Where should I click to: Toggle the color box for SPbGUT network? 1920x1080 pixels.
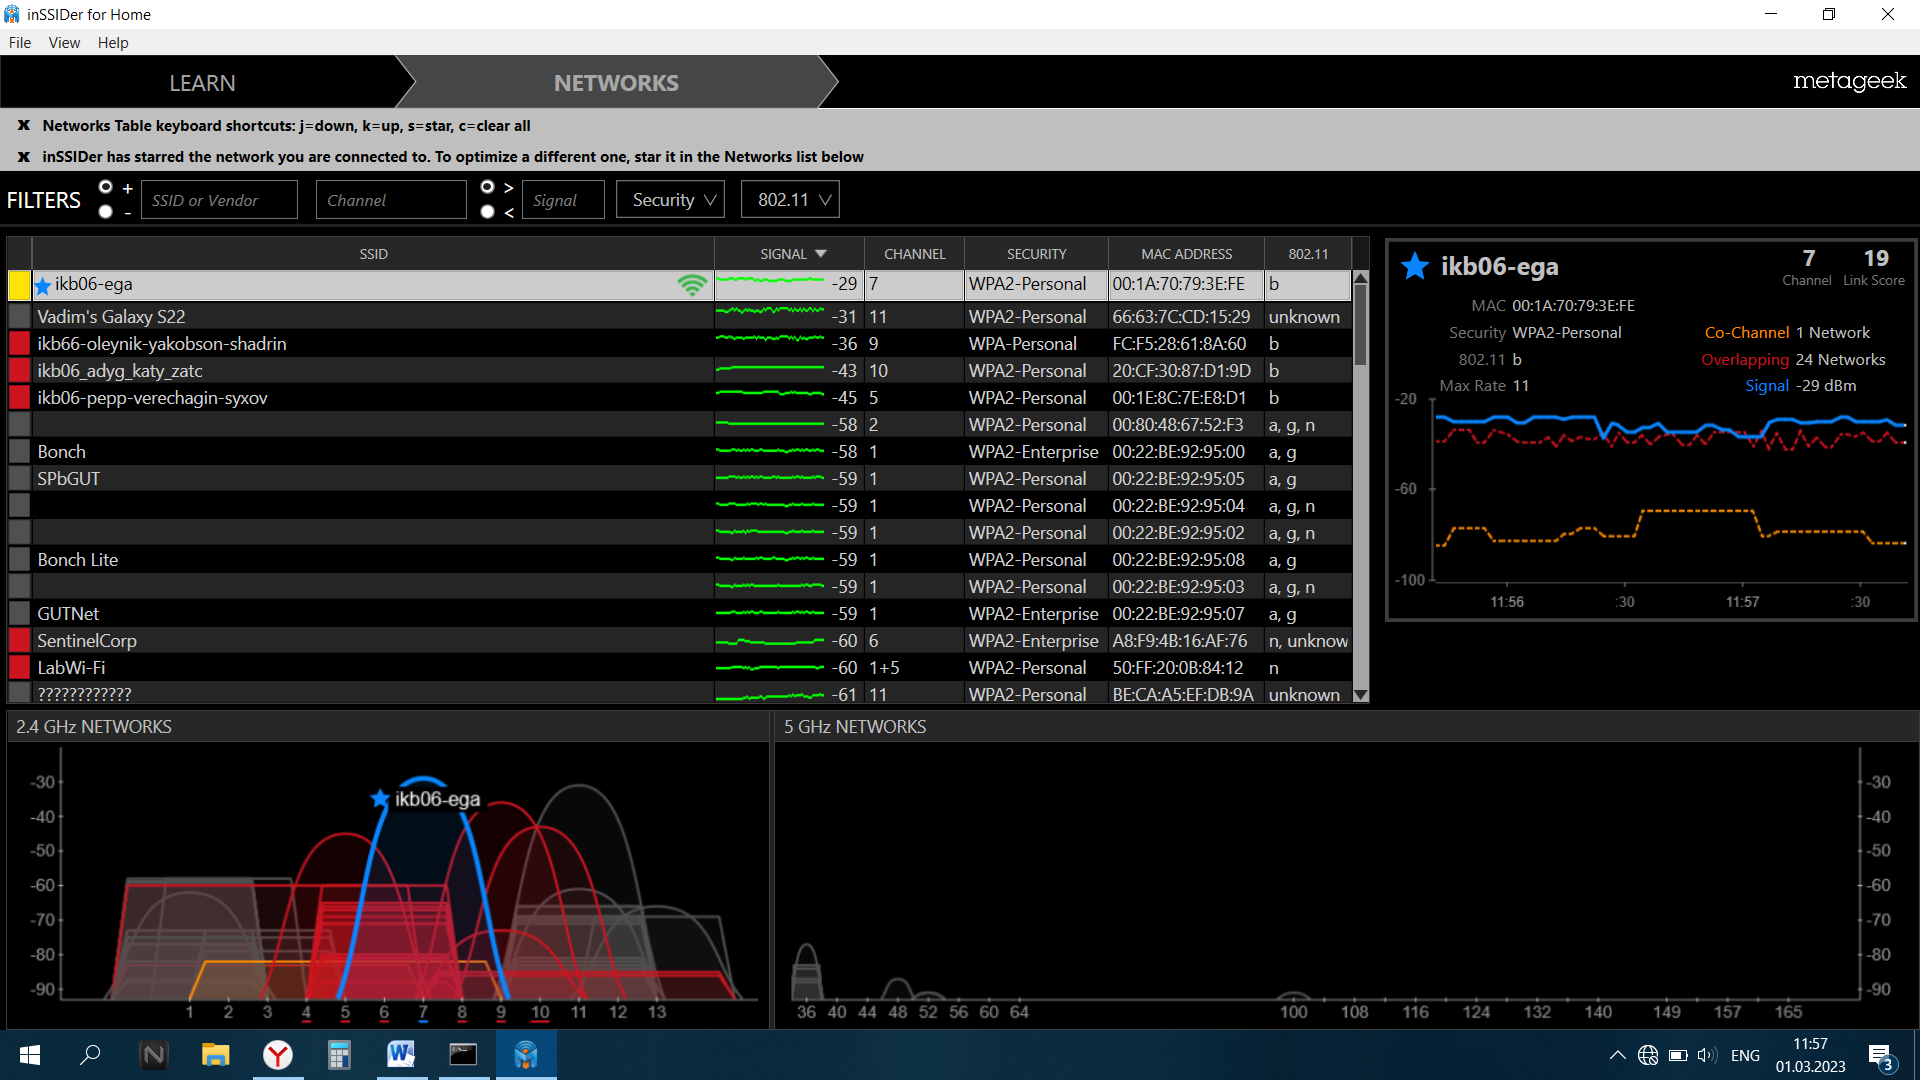19,479
